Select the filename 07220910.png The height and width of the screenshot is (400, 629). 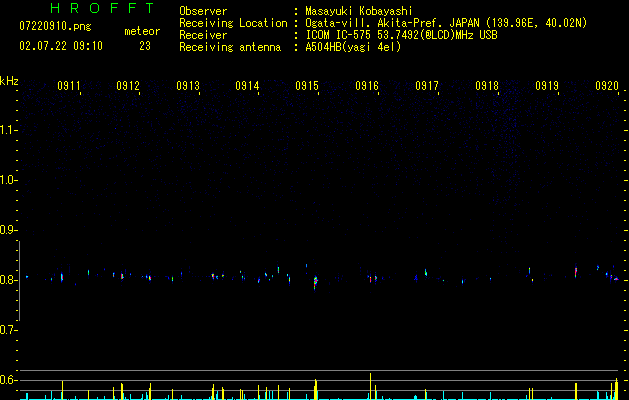(x=55, y=26)
